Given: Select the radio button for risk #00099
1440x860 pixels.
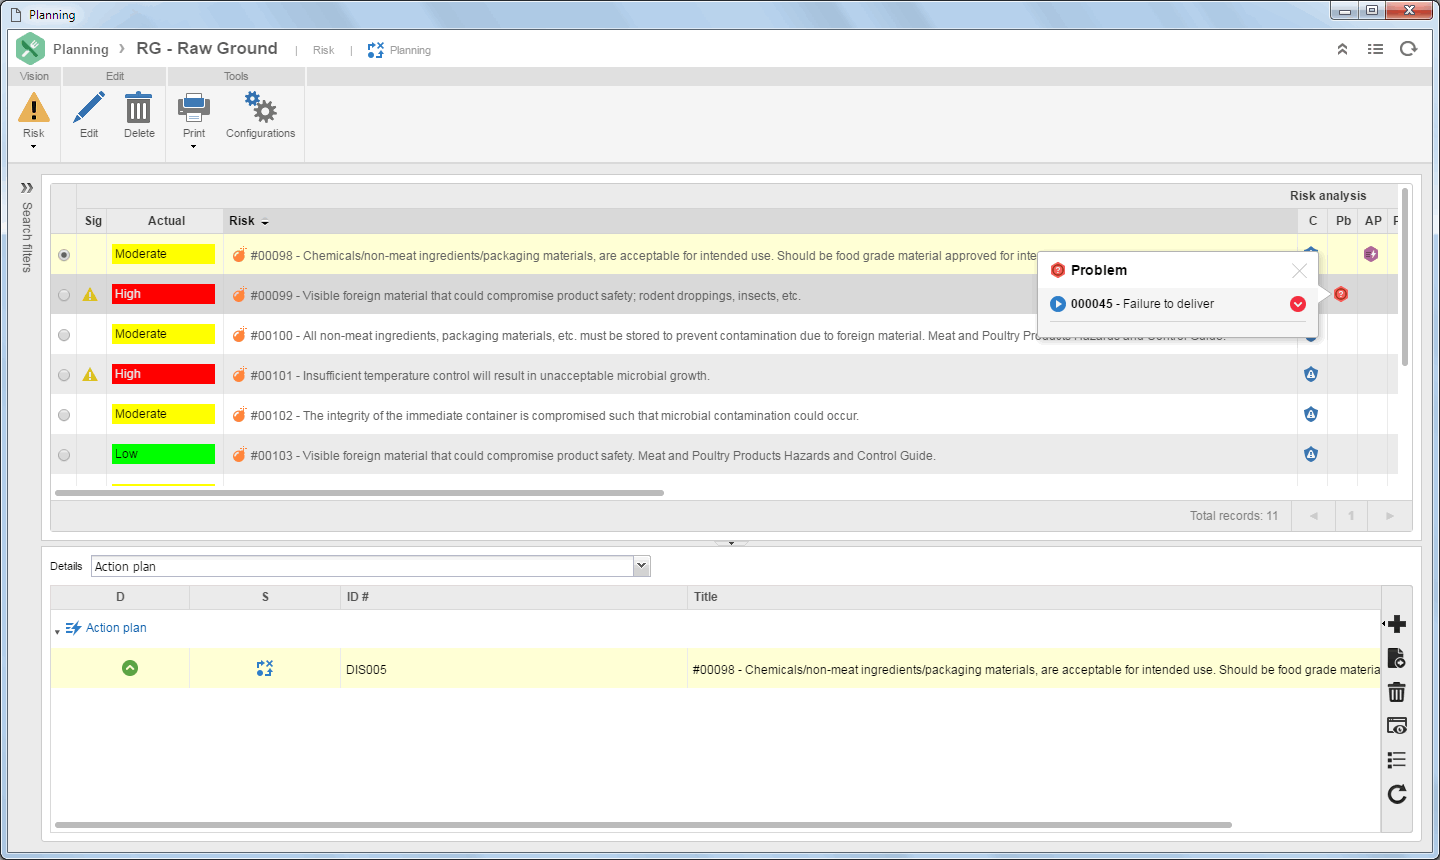Looking at the screenshot, I should (64, 295).
